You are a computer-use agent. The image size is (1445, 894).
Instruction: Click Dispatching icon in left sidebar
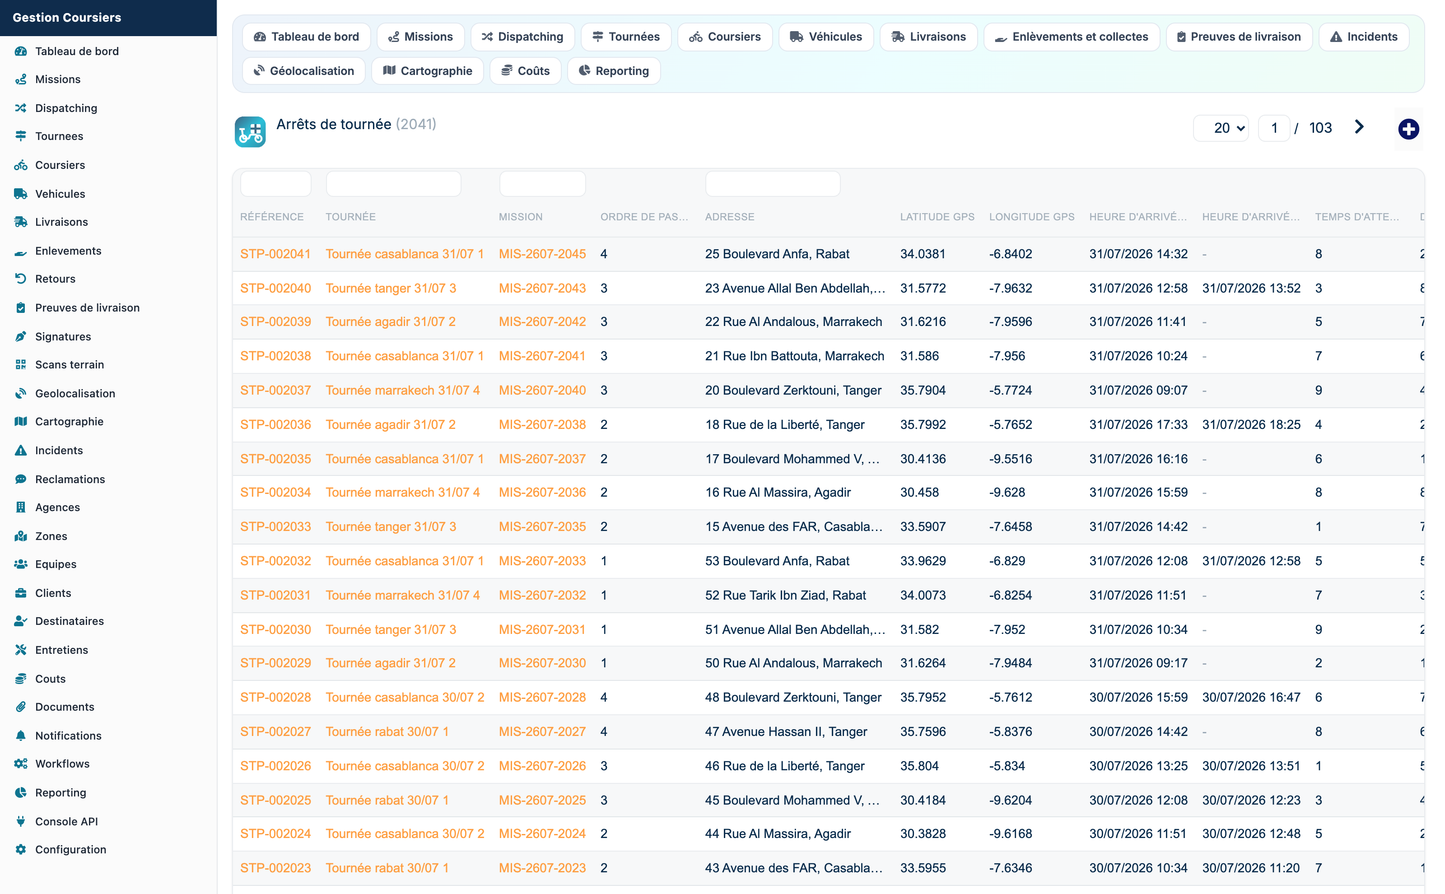tap(20, 108)
